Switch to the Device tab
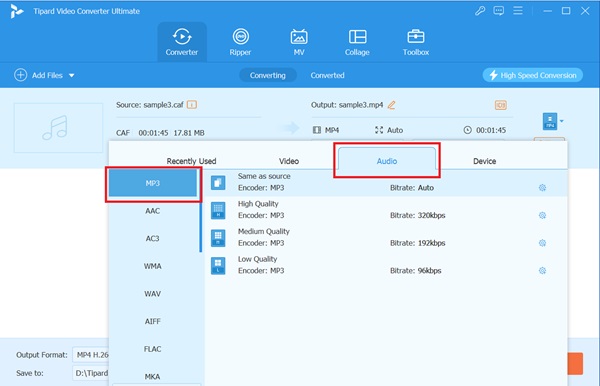This screenshot has height=386, width=600. tap(484, 161)
